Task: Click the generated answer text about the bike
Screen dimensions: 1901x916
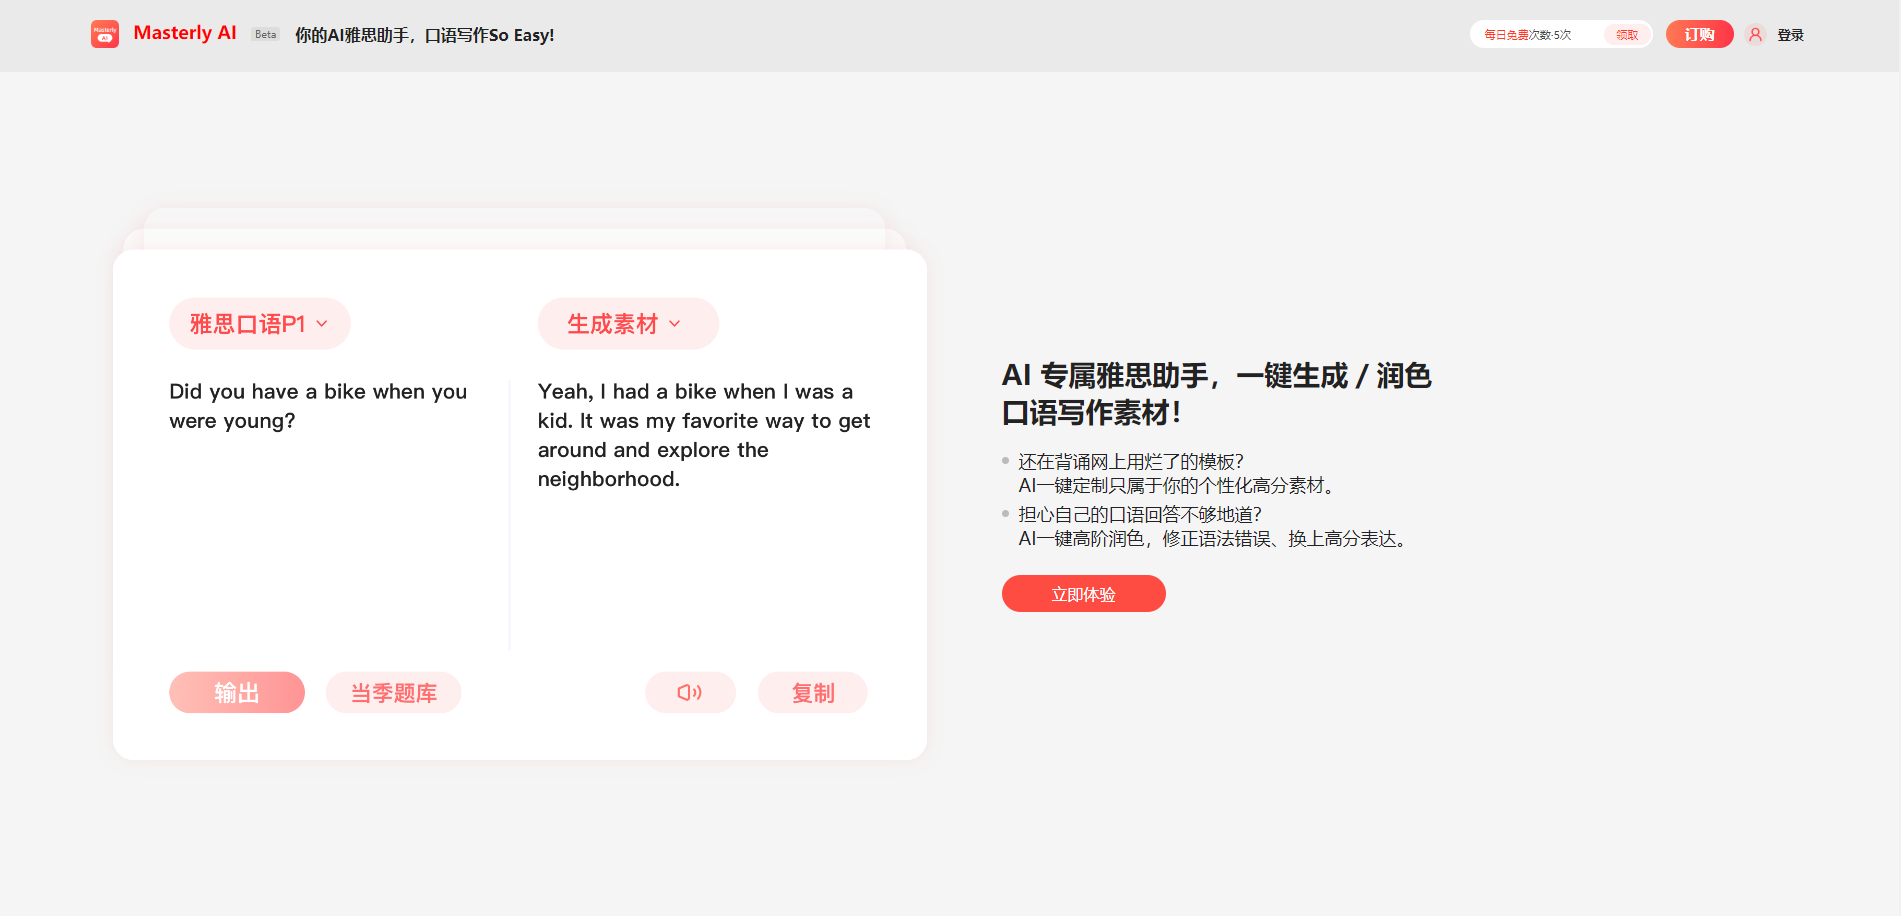Action: tap(703, 435)
